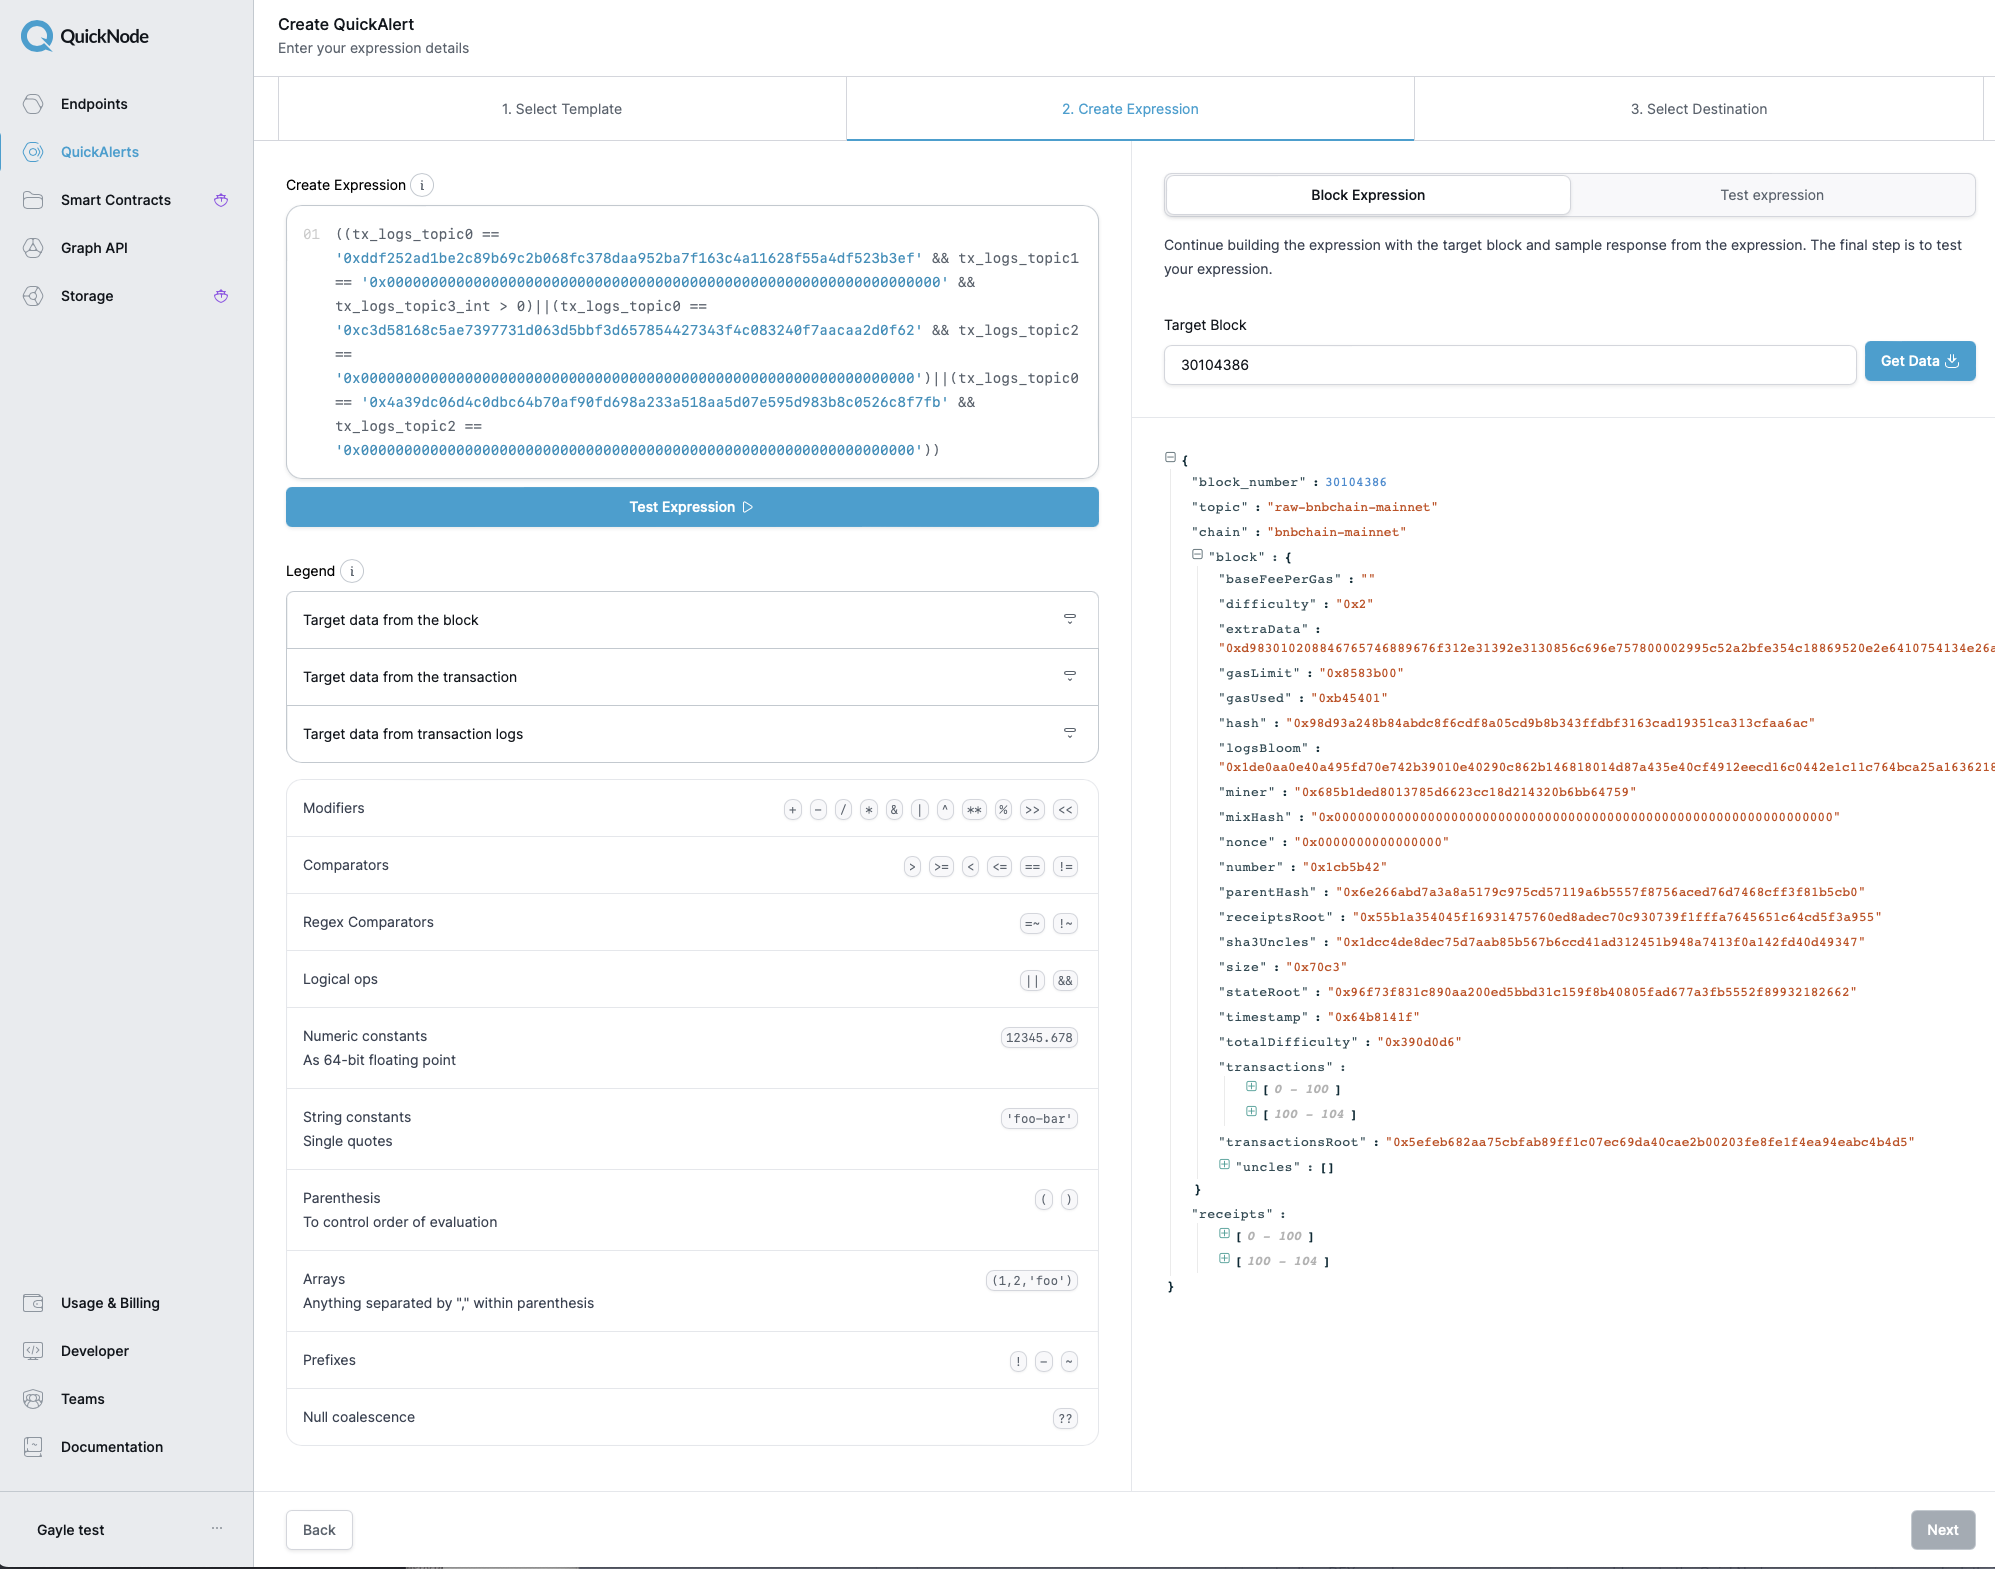Expand Target data from the block

tap(692, 620)
